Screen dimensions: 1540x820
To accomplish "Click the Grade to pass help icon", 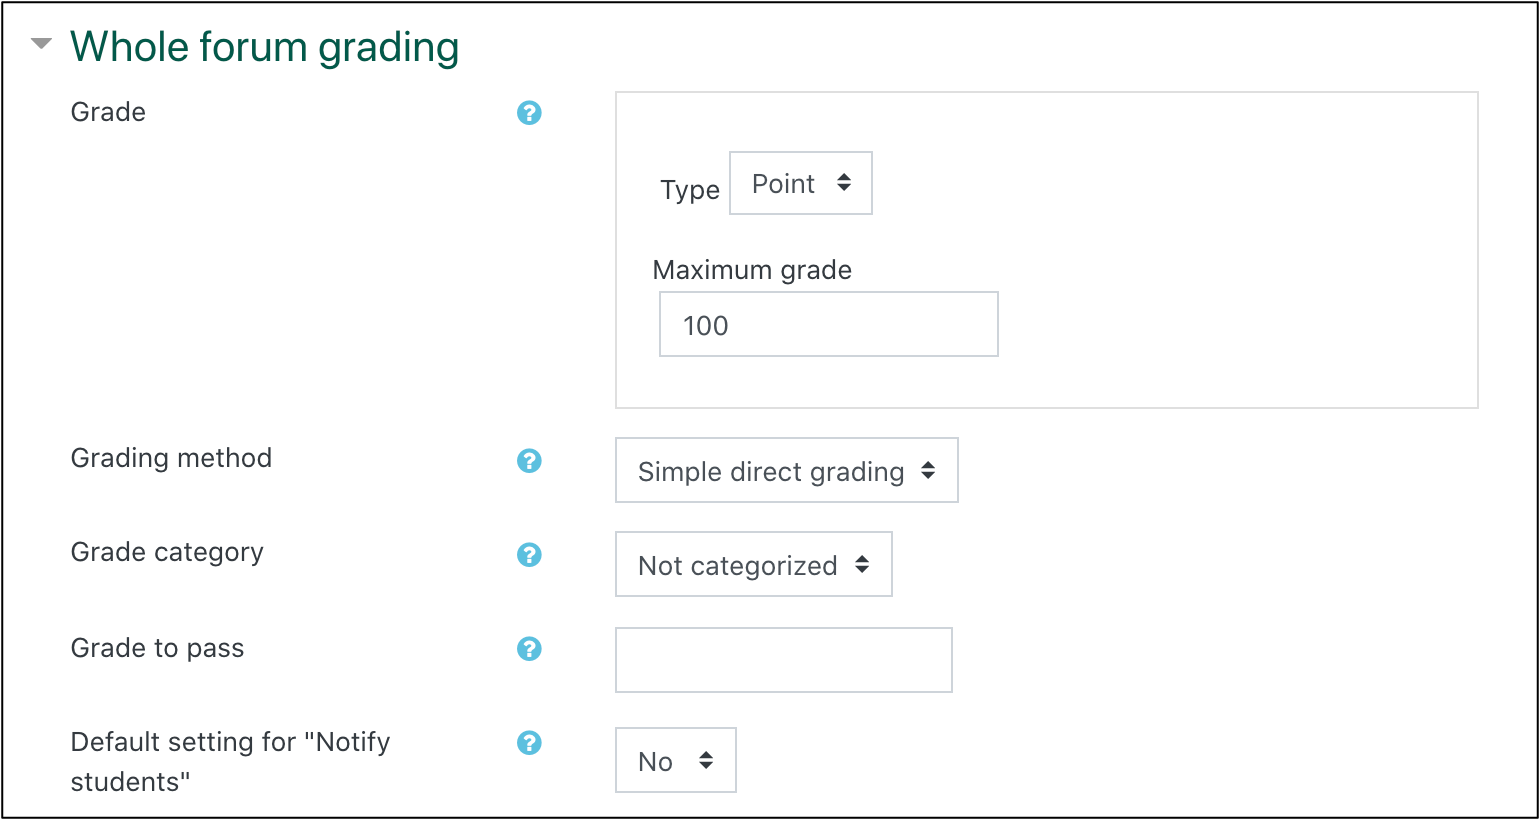I will (529, 649).
